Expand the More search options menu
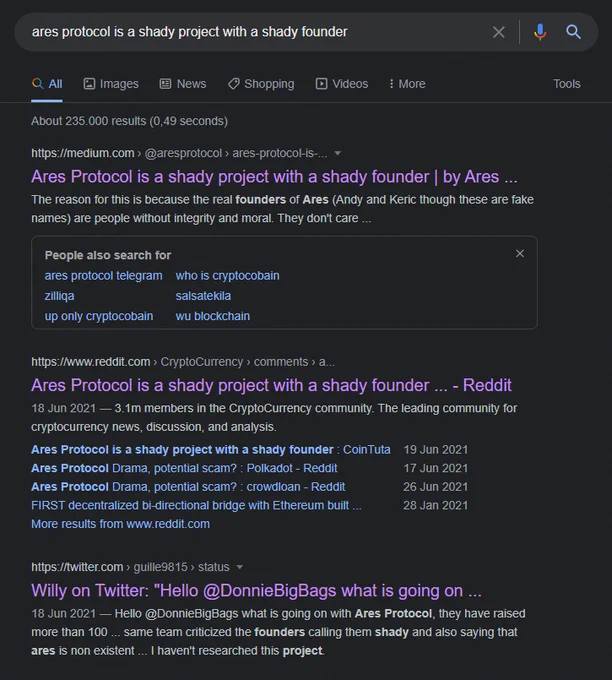The height and width of the screenshot is (680, 612). [x=407, y=84]
